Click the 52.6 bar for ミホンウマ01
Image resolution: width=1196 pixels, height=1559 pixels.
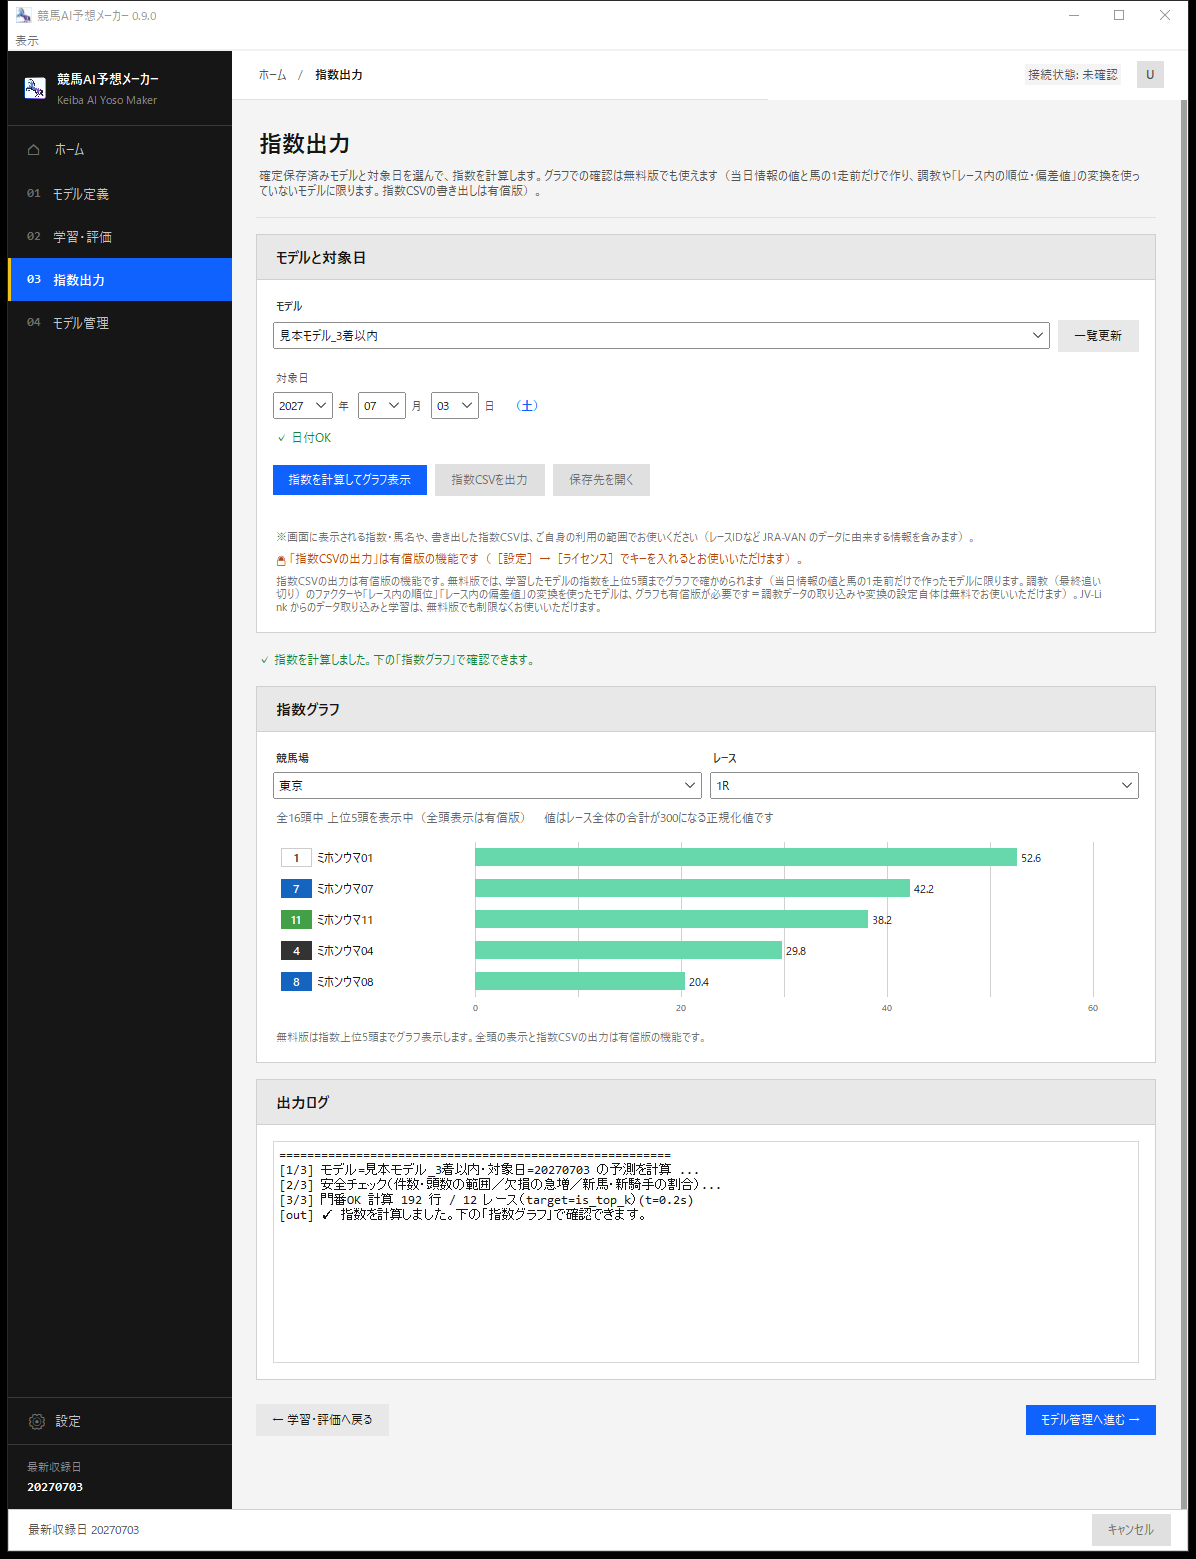pos(746,857)
